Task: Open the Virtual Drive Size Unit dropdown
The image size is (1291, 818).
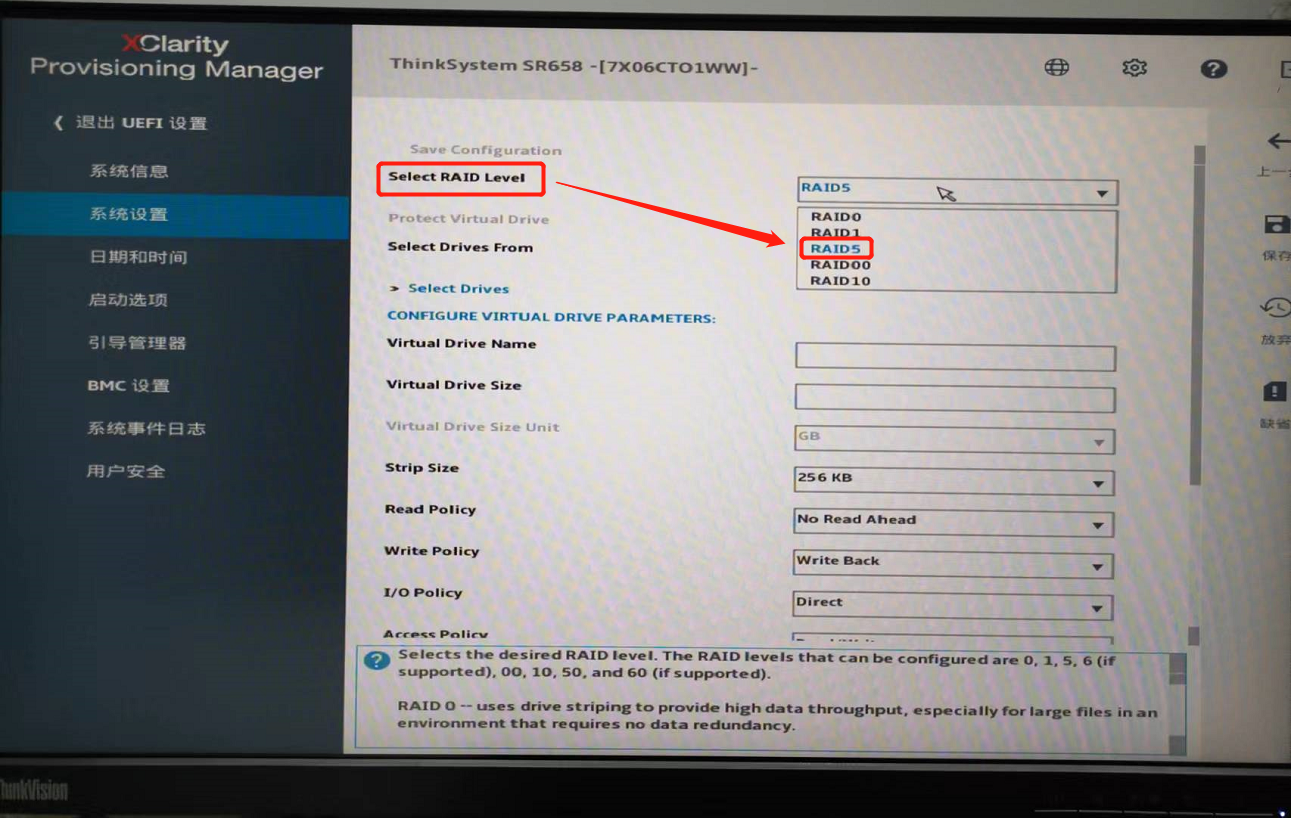Action: [x=954, y=440]
